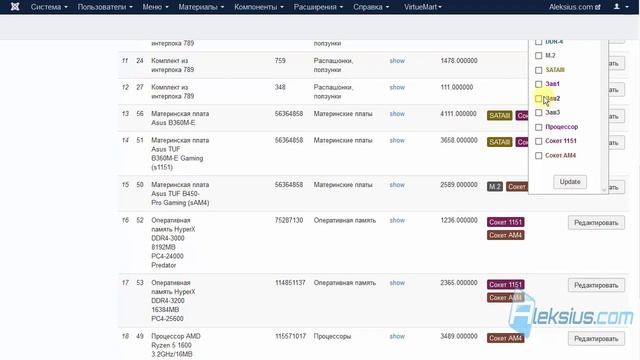Image resolution: width=640 pixels, height=360 pixels.
Task: Click SKU value 114851137
Action: click(x=290, y=283)
